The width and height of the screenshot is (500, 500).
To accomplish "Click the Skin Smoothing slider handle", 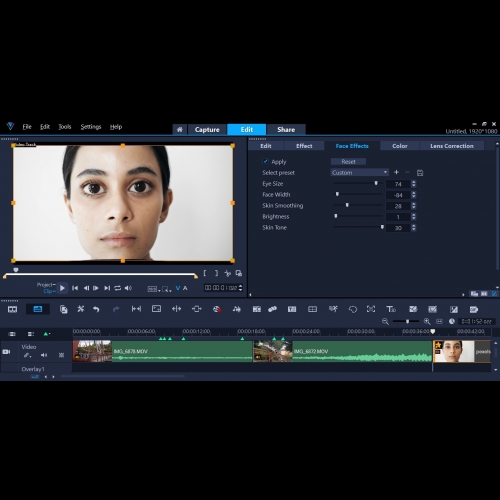I will 347,205.
